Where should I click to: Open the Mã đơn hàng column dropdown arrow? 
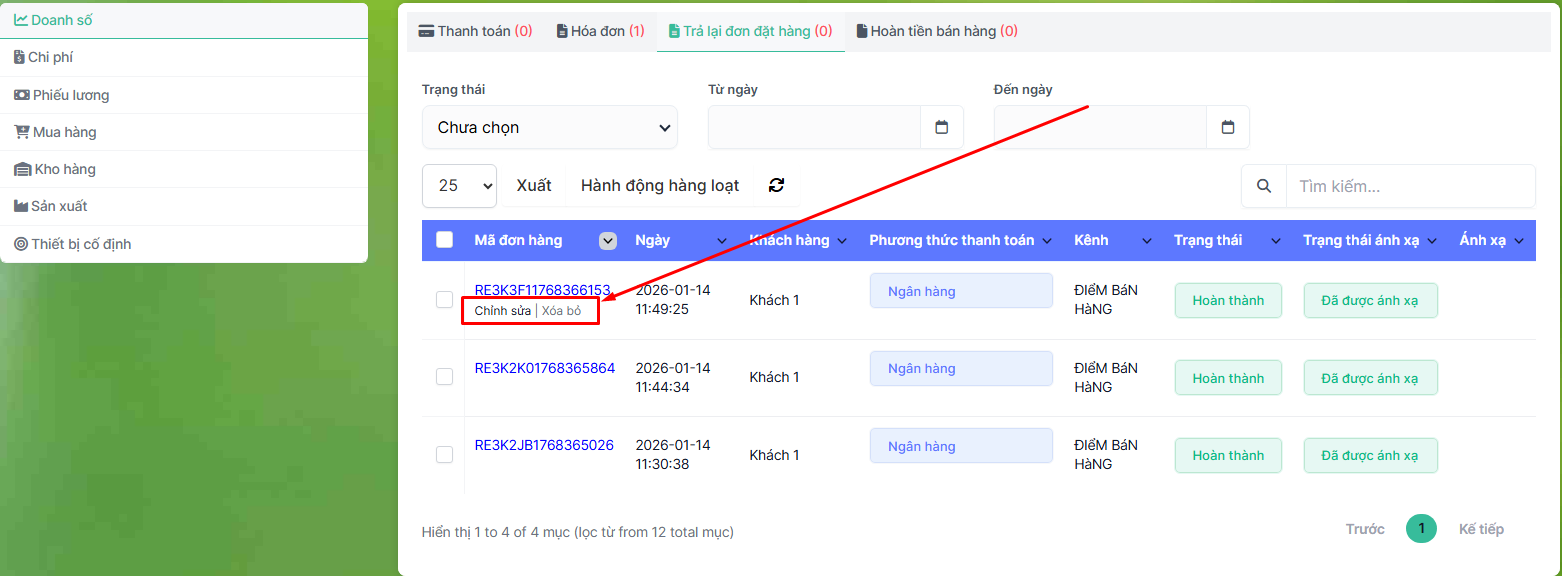pos(607,240)
